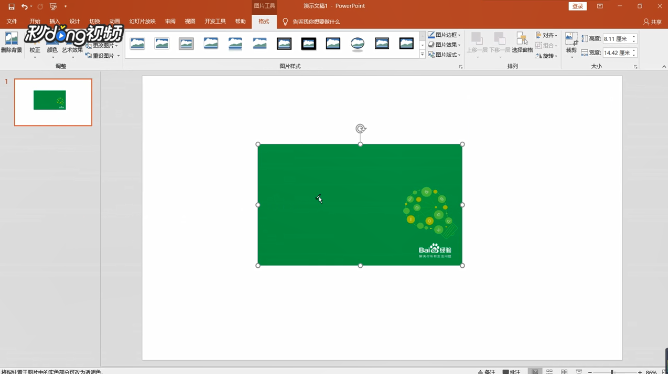This screenshot has height=374, width=668.
Task: Toggle the 批注 (Comments) pane in the status bar
Action: [x=512, y=371]
